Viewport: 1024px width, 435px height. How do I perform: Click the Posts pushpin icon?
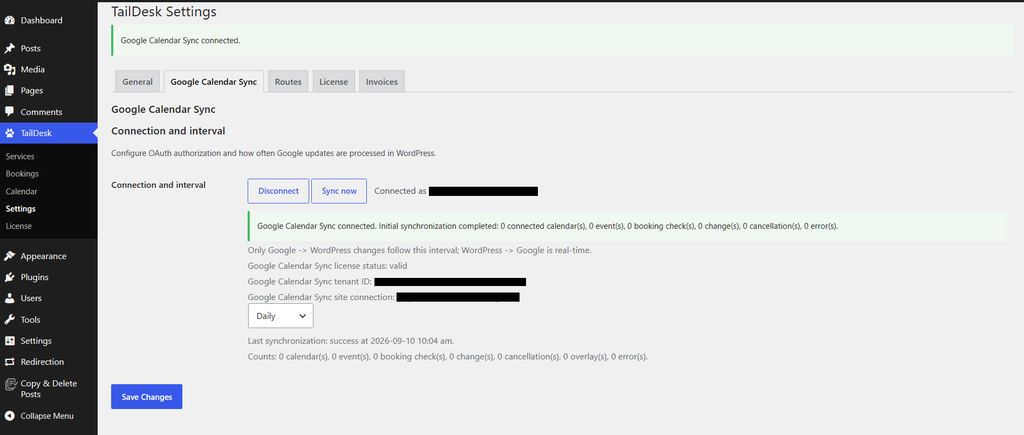[10, 48]
